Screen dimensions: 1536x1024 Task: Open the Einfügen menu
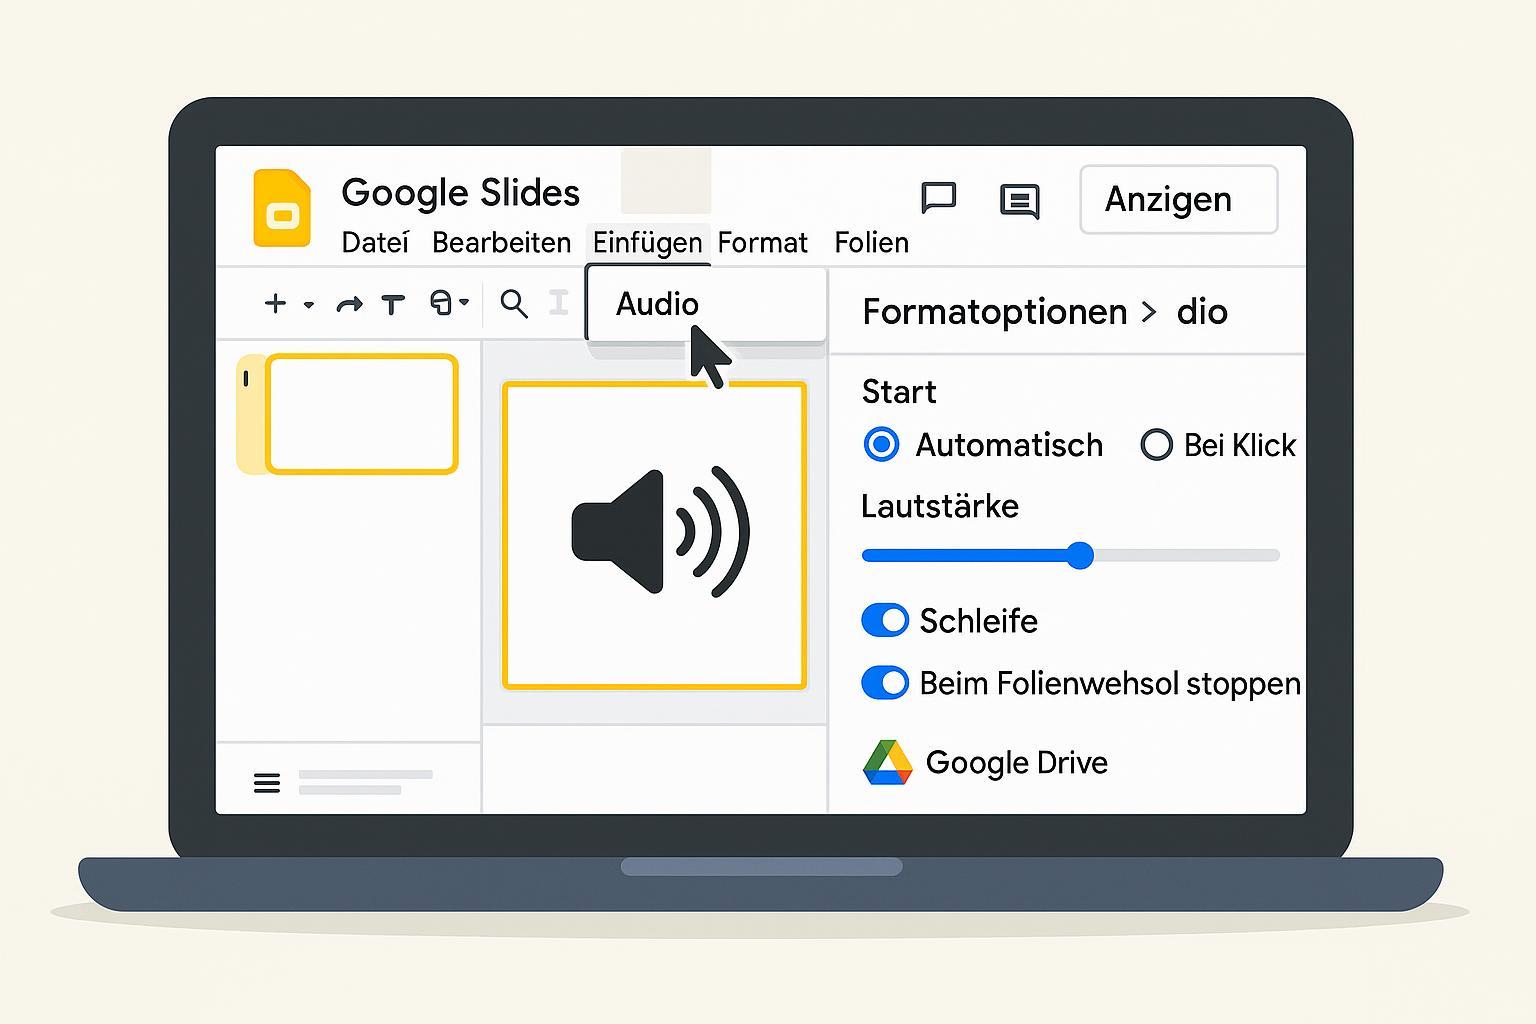click(x=647, y=243)
